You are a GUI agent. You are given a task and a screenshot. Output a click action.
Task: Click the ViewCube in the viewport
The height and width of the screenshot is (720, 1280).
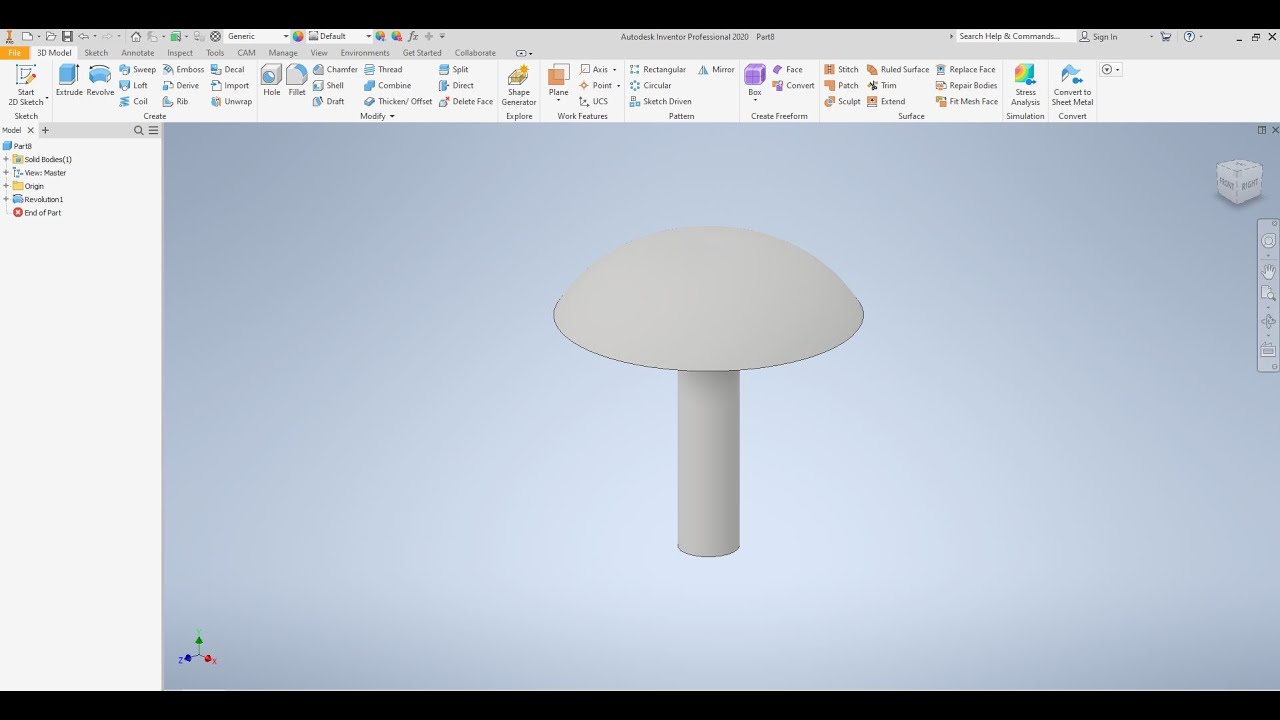coord(1239,182)
